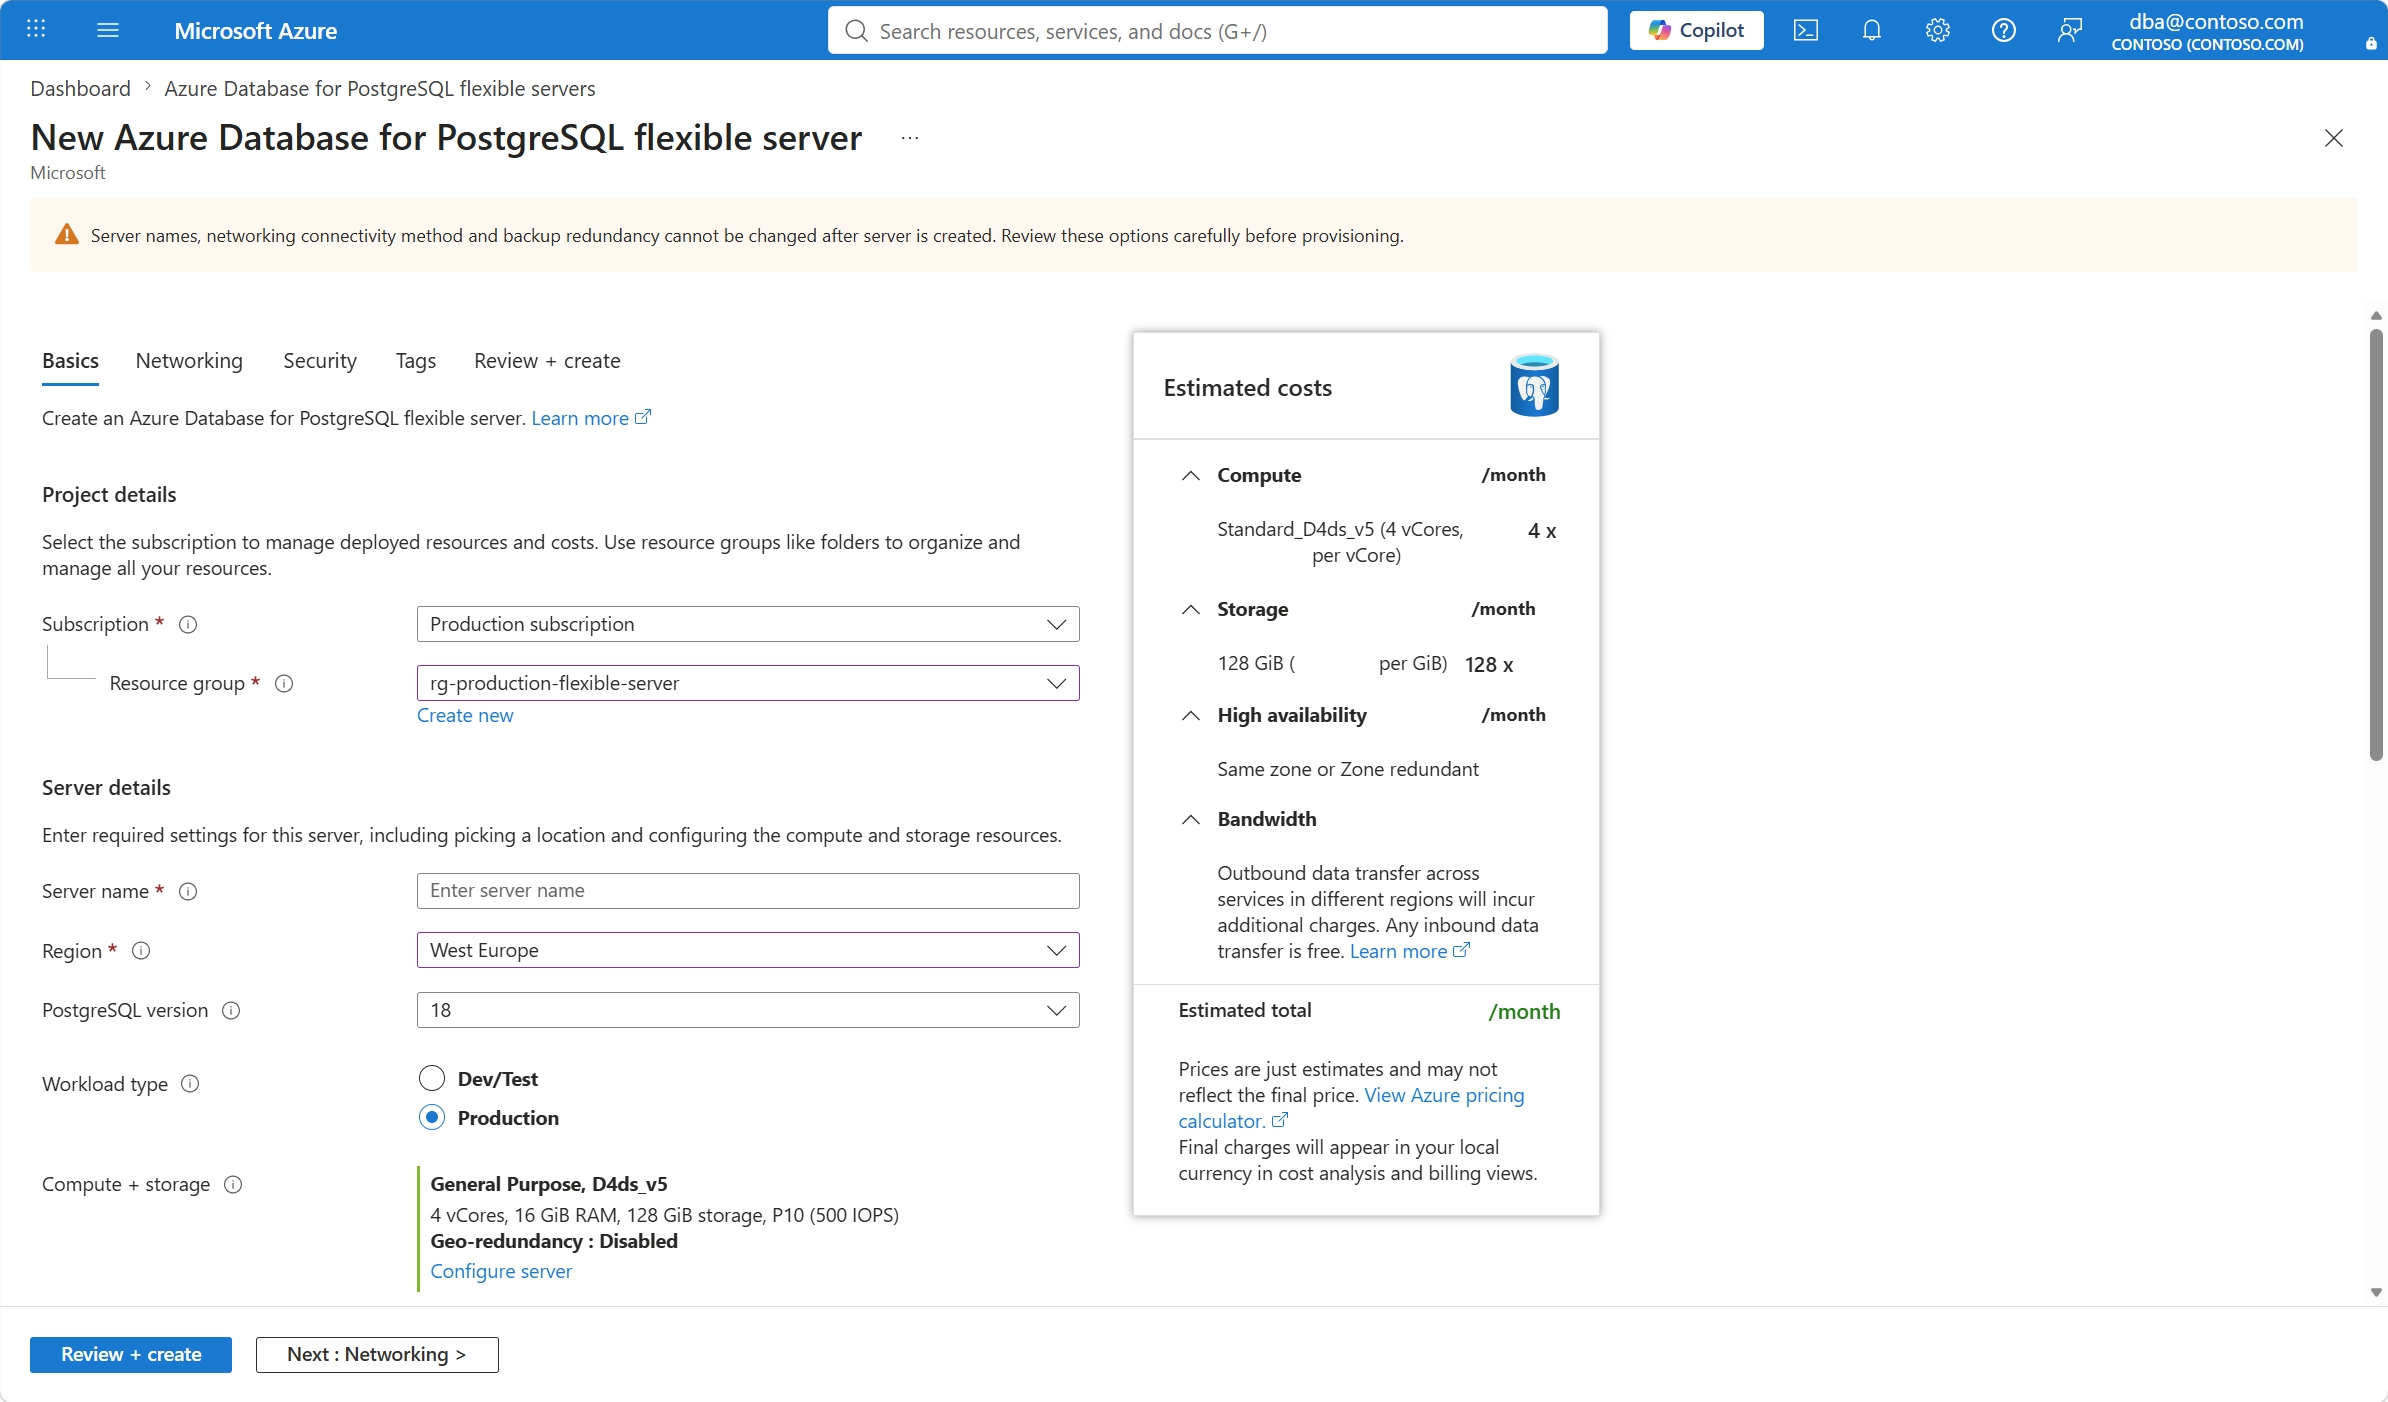The image size is (2388, 1402).
Task: Click the Copilot button
Action: (x=1697, y=30)
